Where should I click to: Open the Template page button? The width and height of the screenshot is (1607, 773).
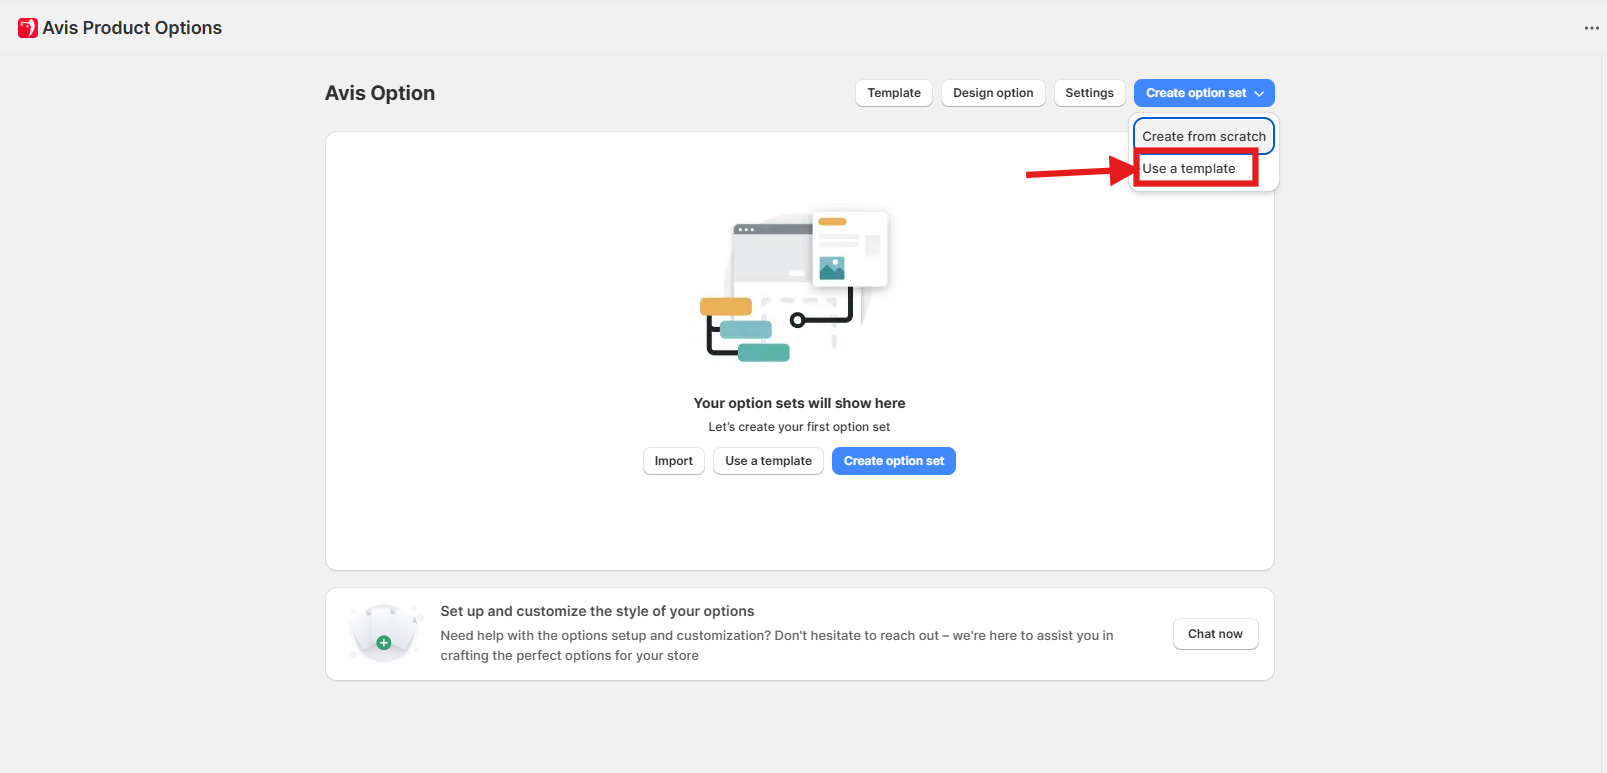[893, 93]
